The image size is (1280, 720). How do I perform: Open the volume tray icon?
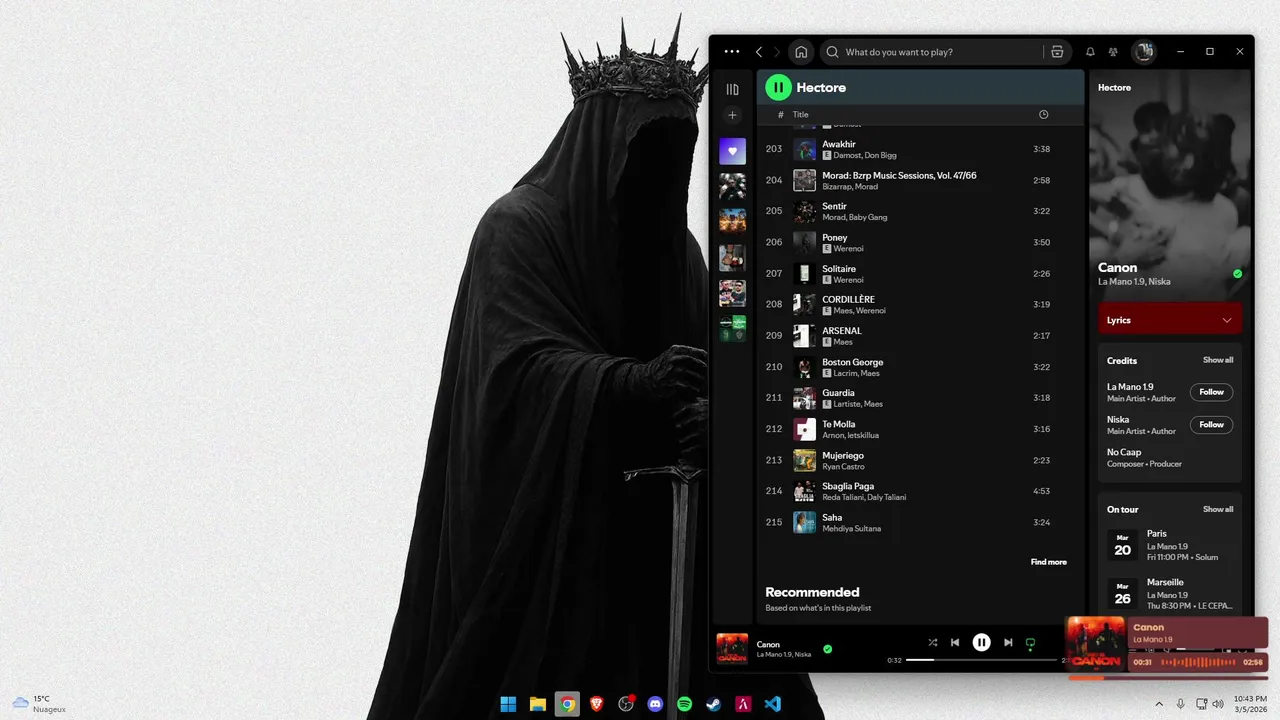pos(1219,704)
